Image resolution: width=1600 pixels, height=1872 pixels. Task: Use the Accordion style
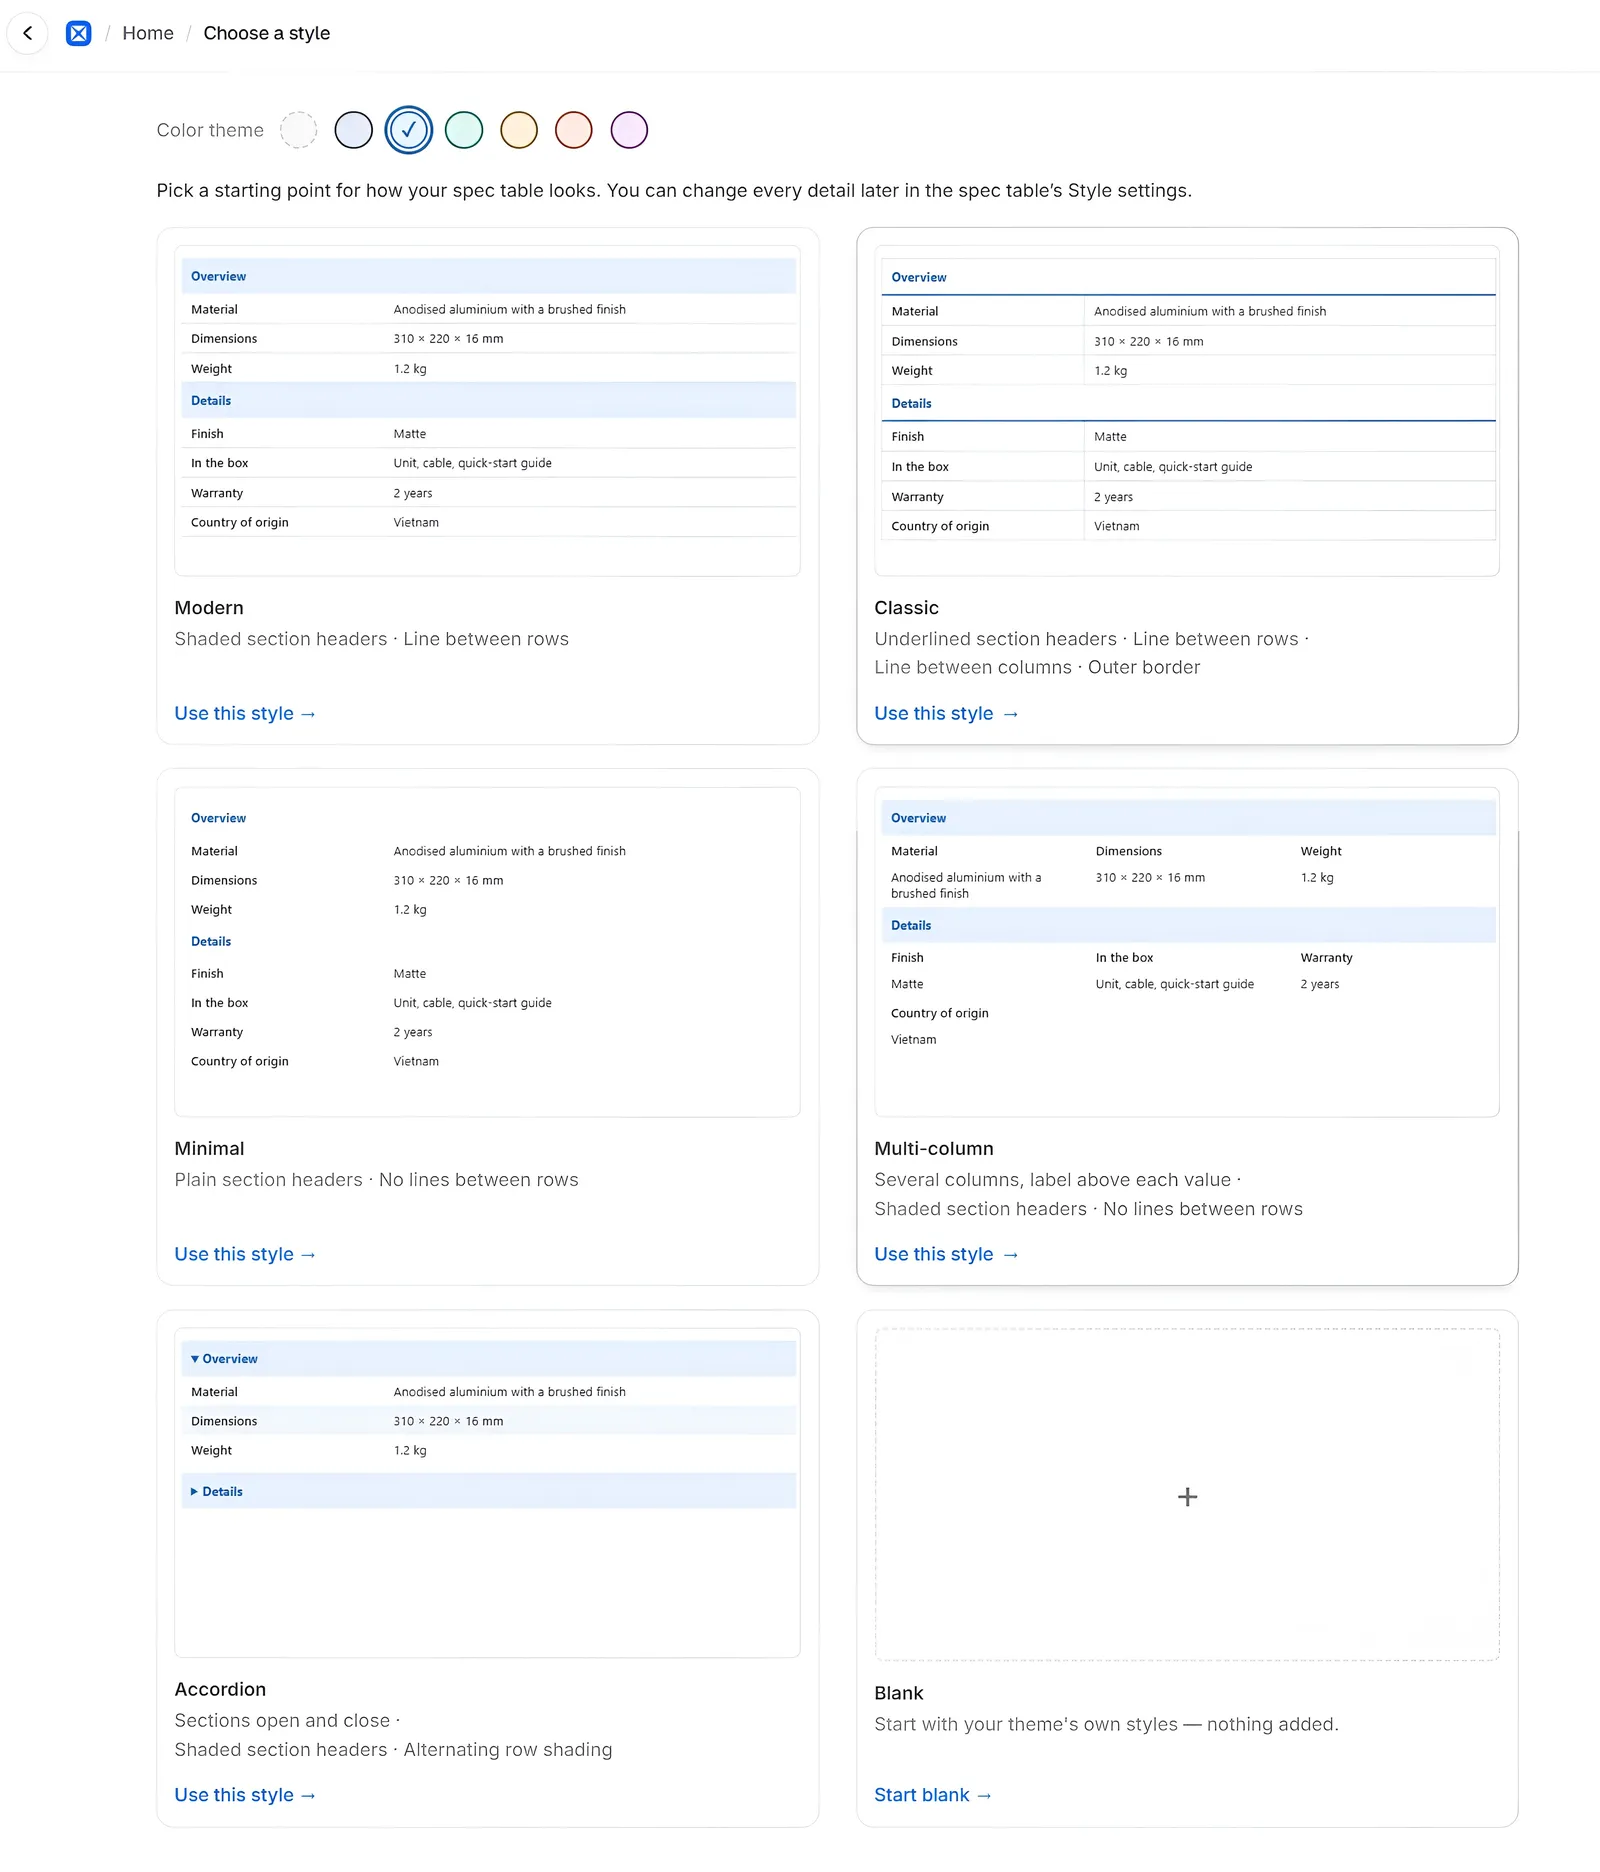[245, 1795]
